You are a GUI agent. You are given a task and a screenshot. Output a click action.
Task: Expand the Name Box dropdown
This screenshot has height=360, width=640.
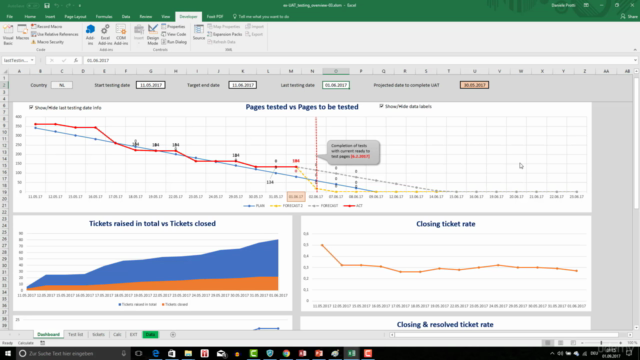32,60
